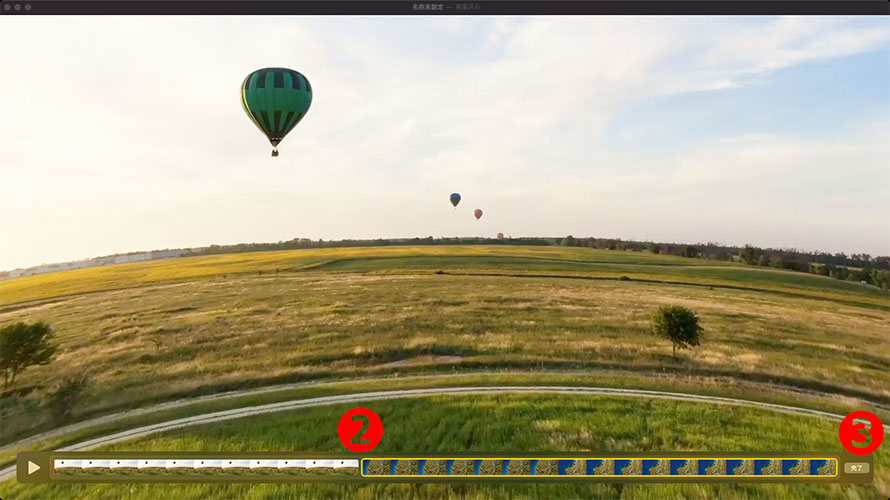This screenshot has width=890, height=500.
Task: Select the first clip with sky thumbnails
Action: (x=206, y=467)
